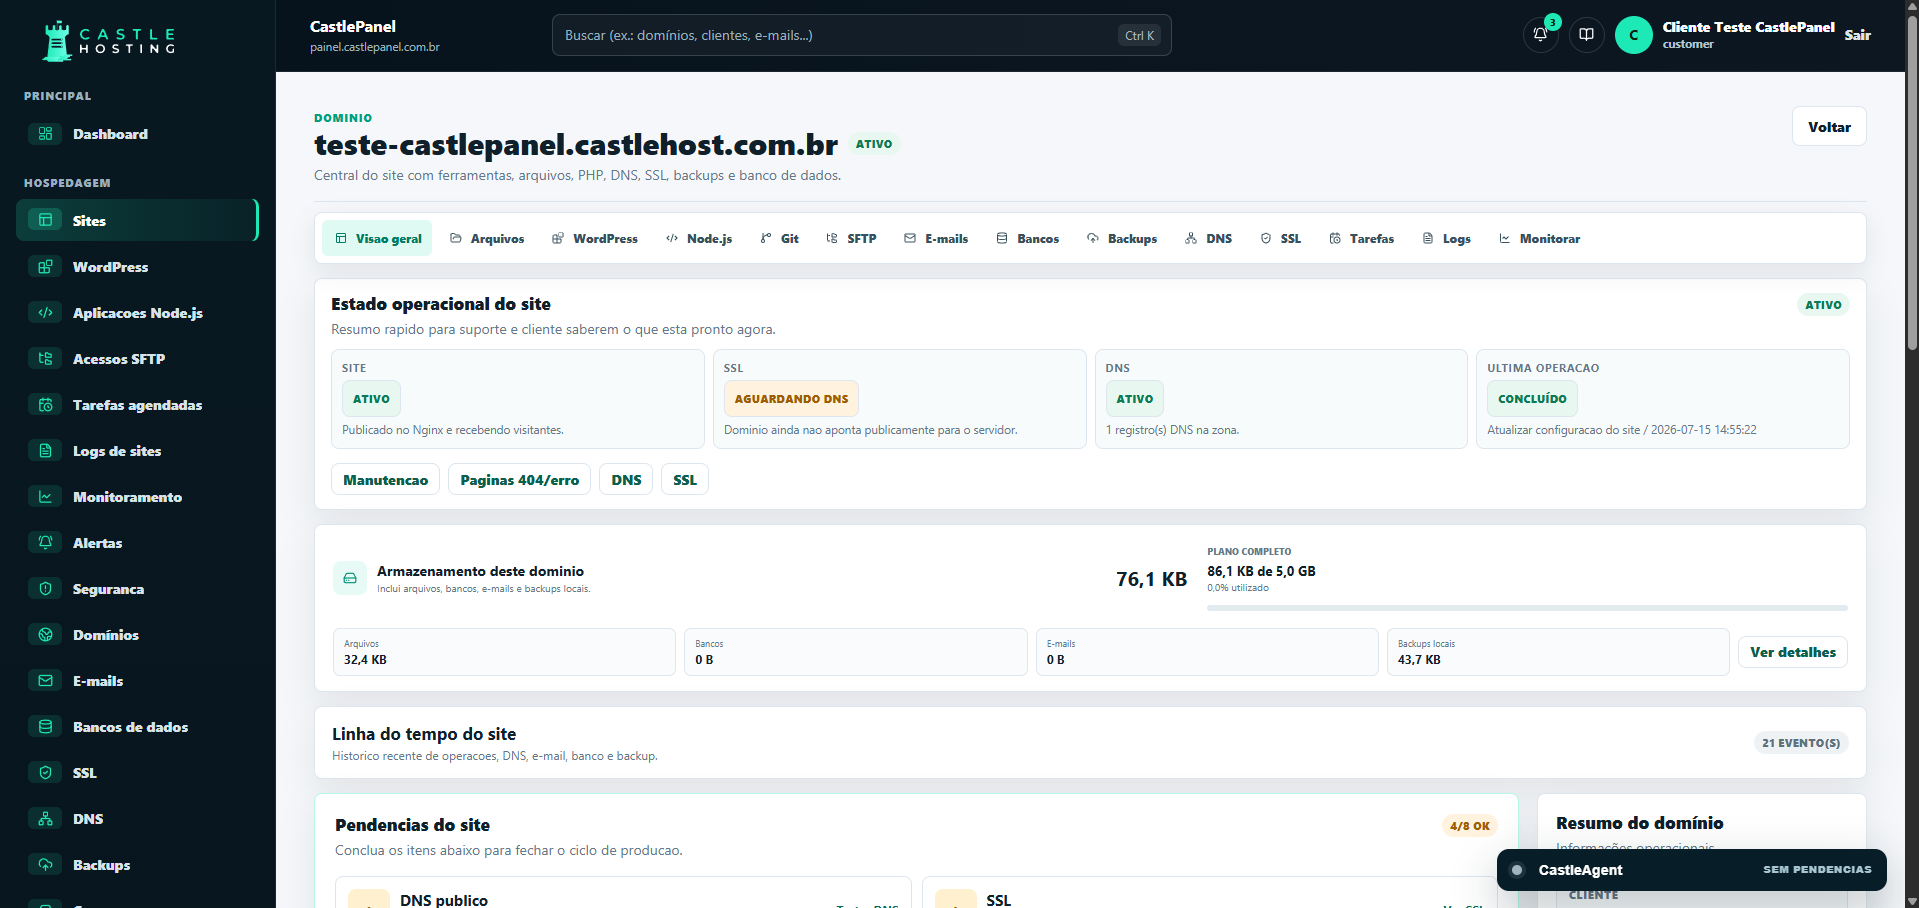Click the Manutencao button

[385, 480]
